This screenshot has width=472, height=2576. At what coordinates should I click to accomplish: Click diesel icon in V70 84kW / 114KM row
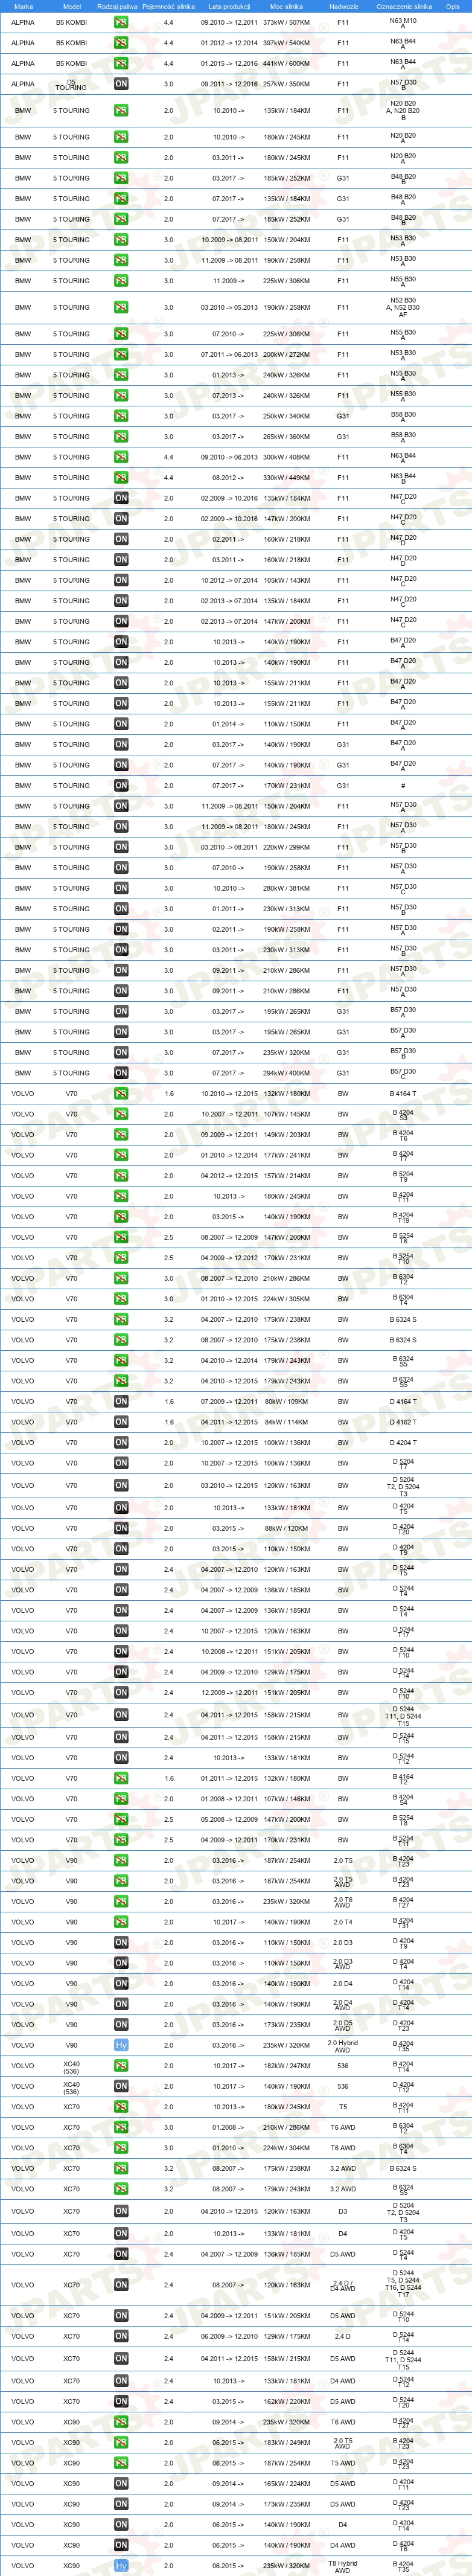click(x=121, y=1422)
